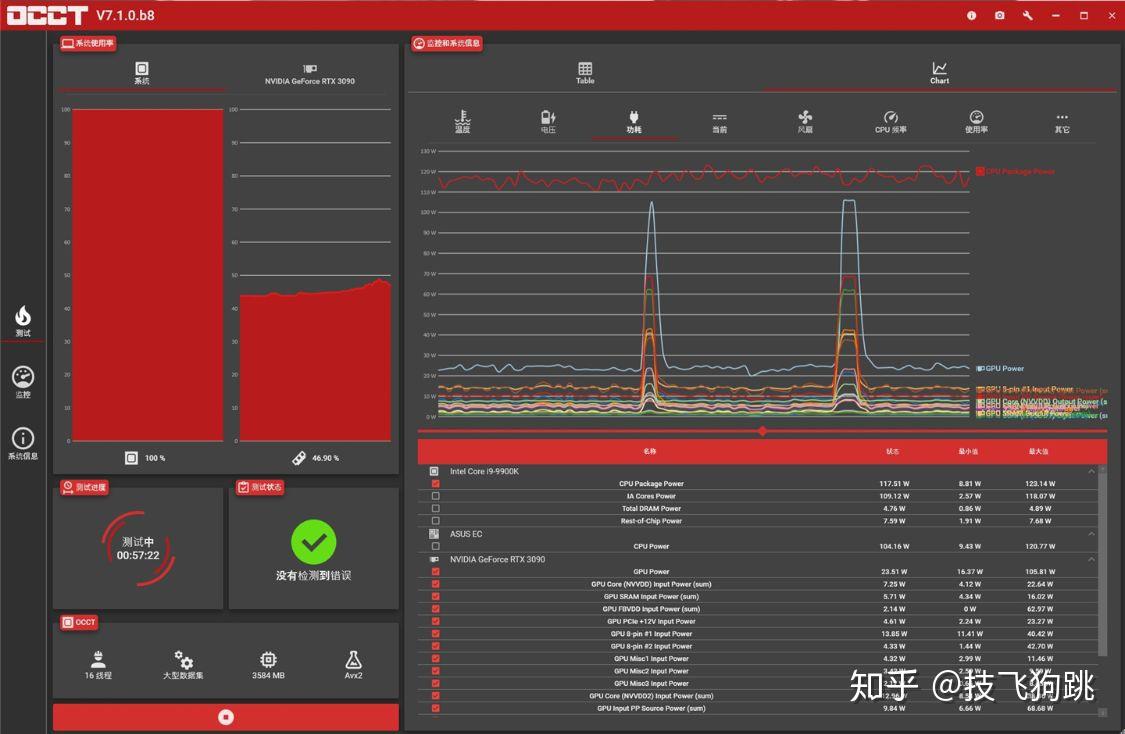Open settings via the wrench icon
The height and width of the screenshot is (734, 1125).
(1027, 16)
